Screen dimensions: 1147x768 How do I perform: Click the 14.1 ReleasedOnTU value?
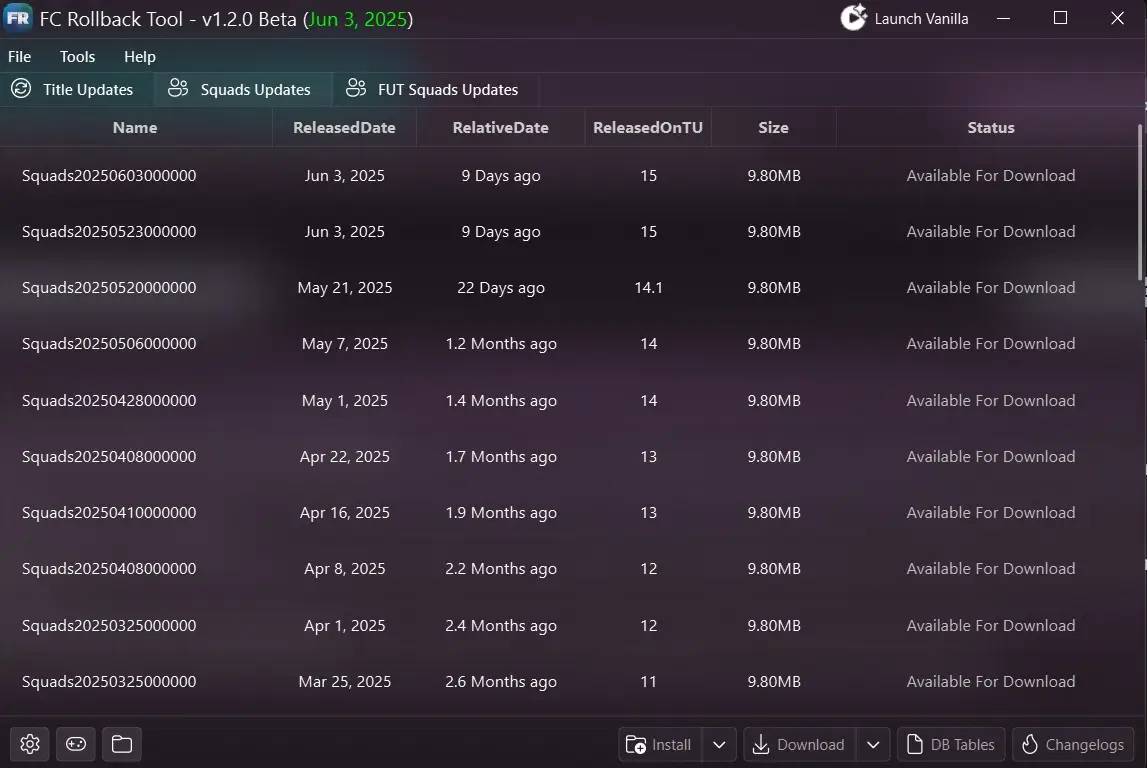click(x=648, y=287)
